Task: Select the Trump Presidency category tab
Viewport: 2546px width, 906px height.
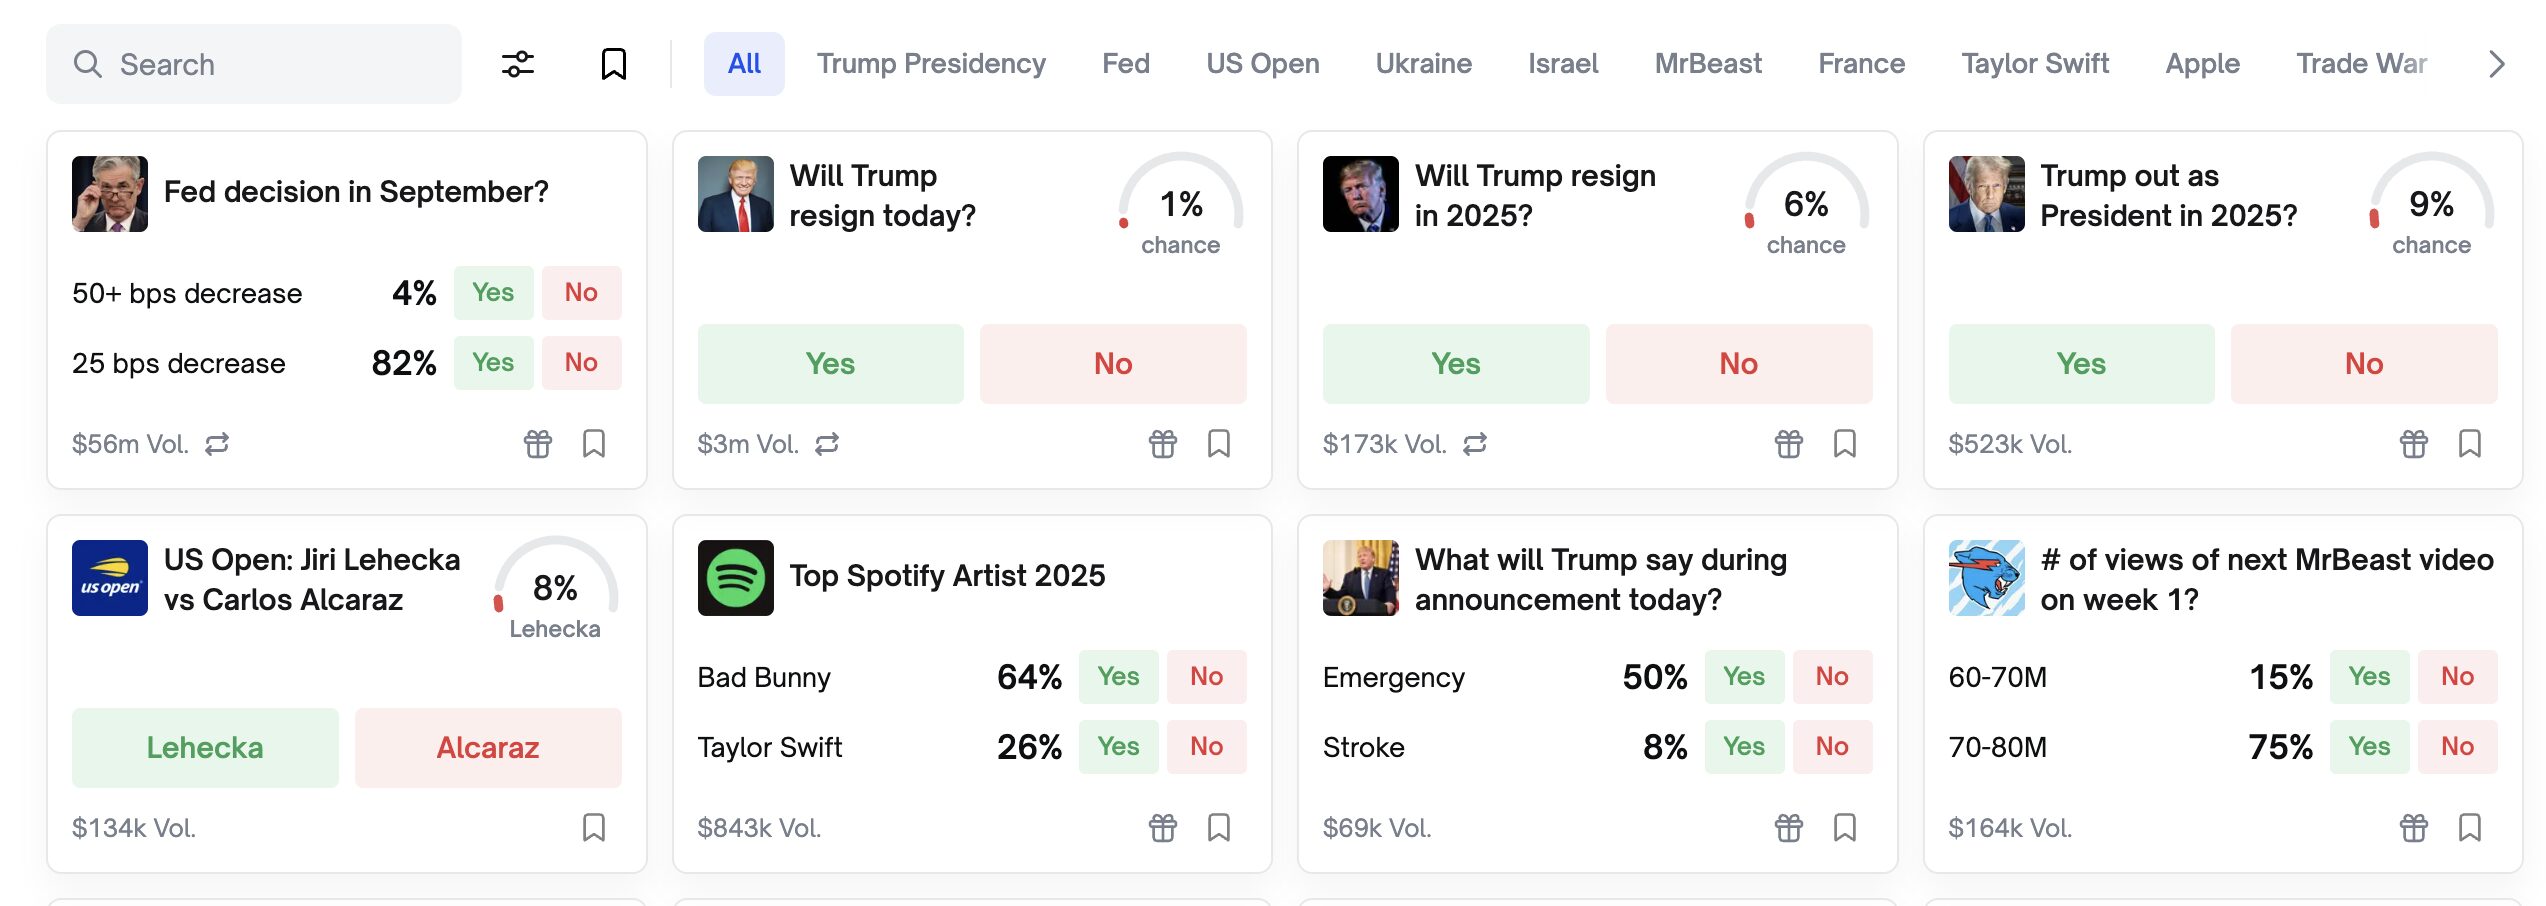Action: (x=930, y=64)
